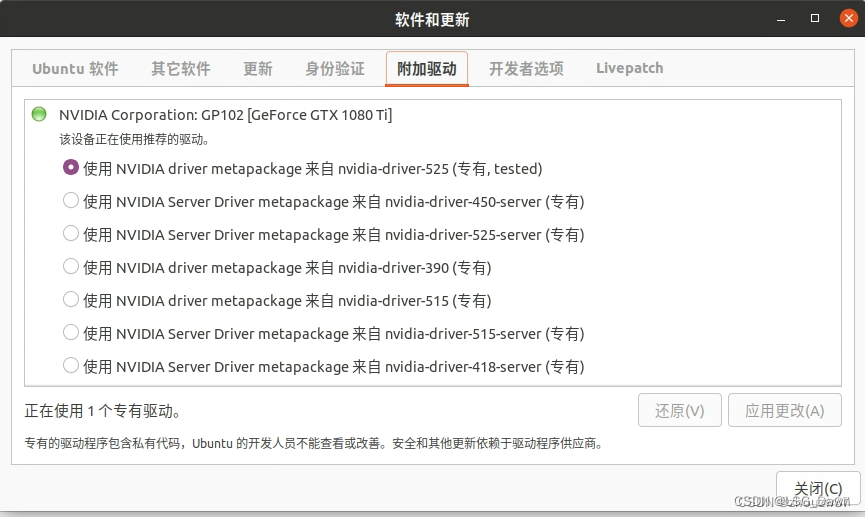
Task: Click the proprietary driver notice about Ubuntu developers
Action: (x=314, y=444)
